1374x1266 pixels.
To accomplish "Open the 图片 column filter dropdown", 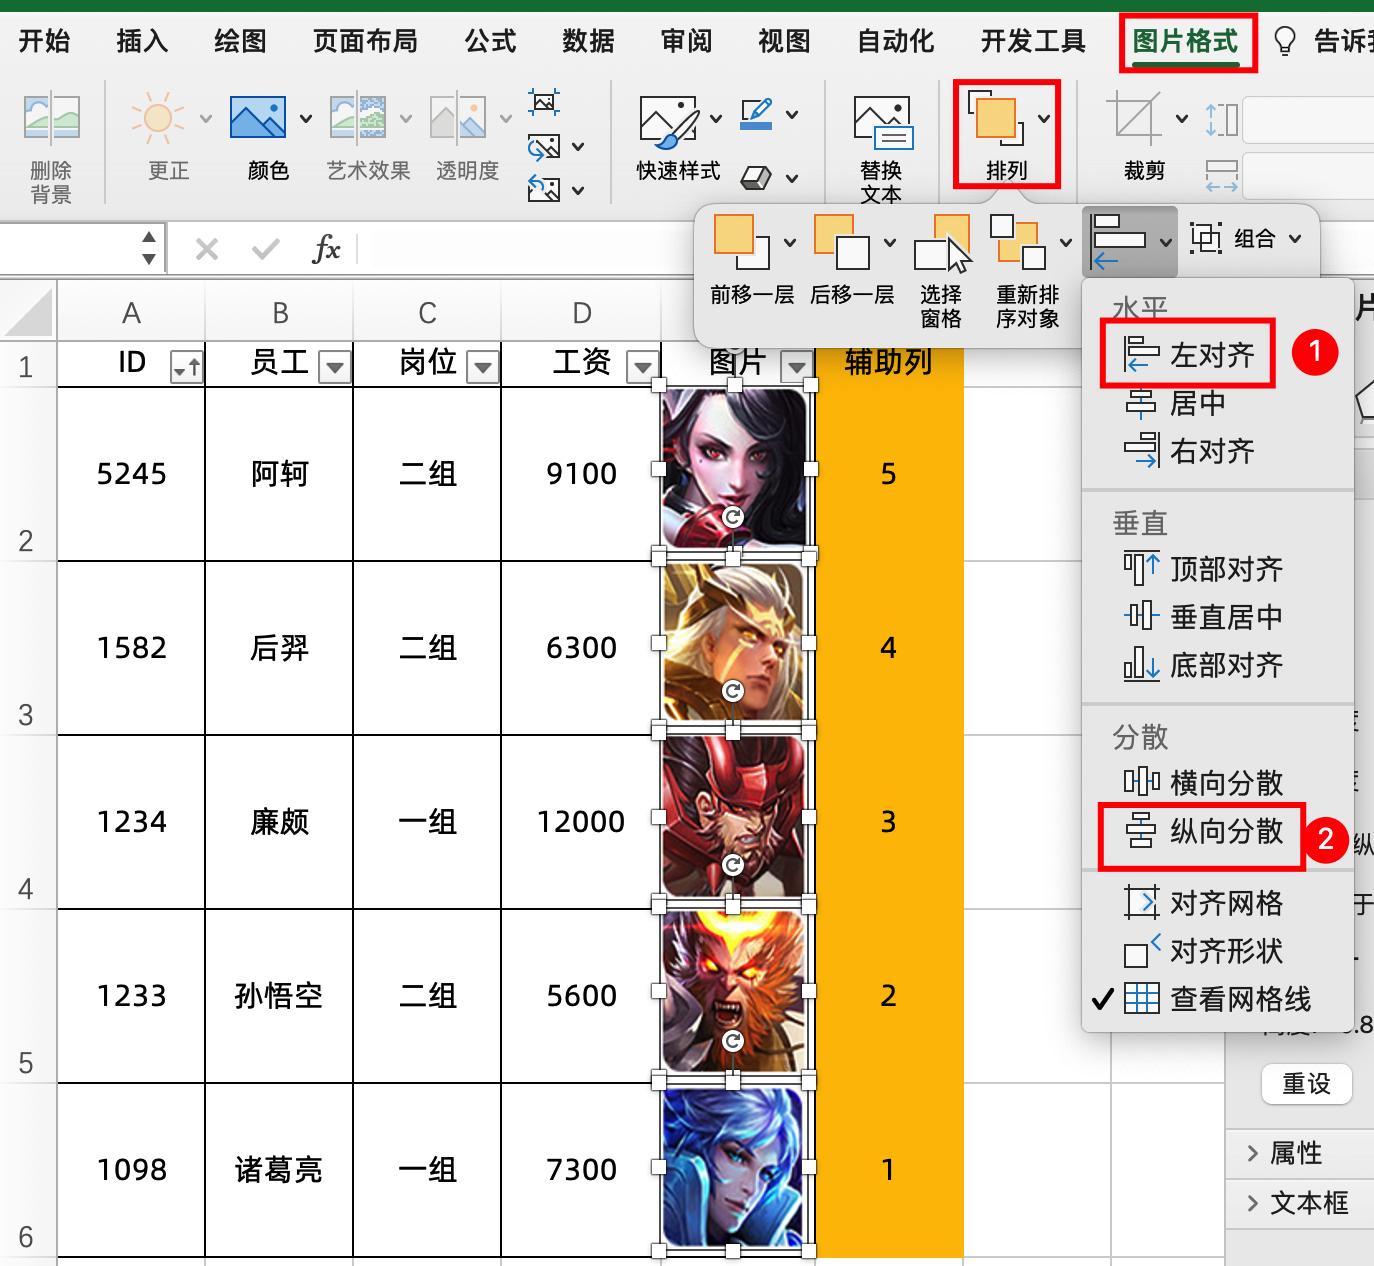I will [797, 366].
